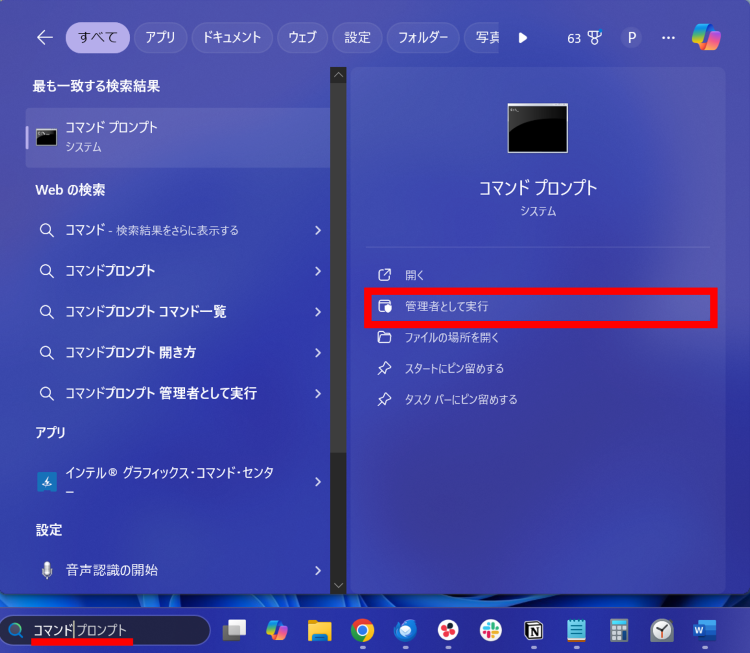Viewport: 750px width, 653px height.
Task: Open Notepad from the taskbar
Action: (x=576, y=631)
